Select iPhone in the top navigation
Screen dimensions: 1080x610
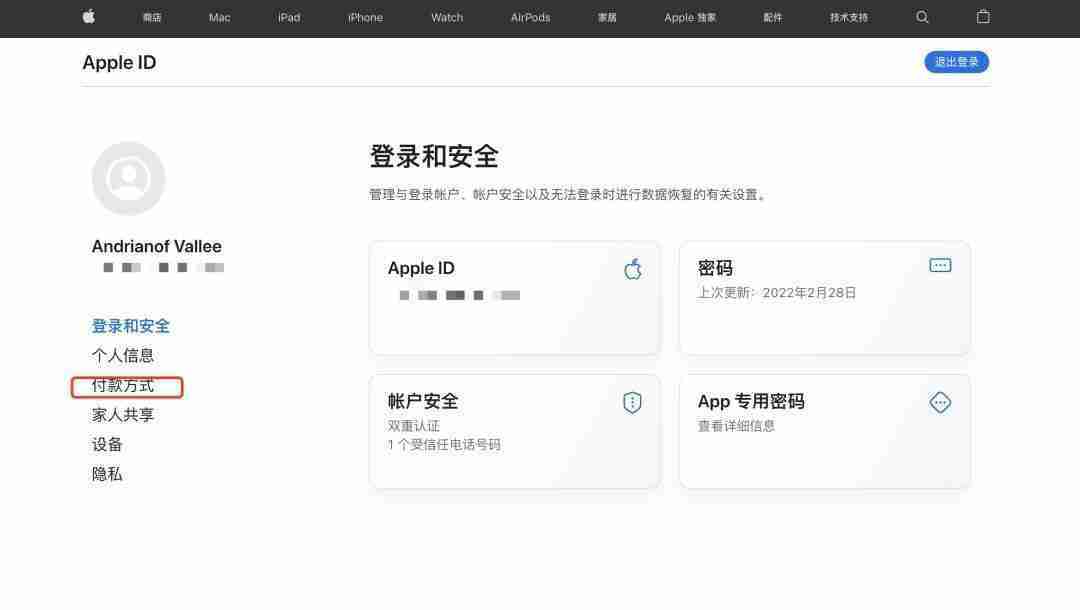(x=365, y=17)
